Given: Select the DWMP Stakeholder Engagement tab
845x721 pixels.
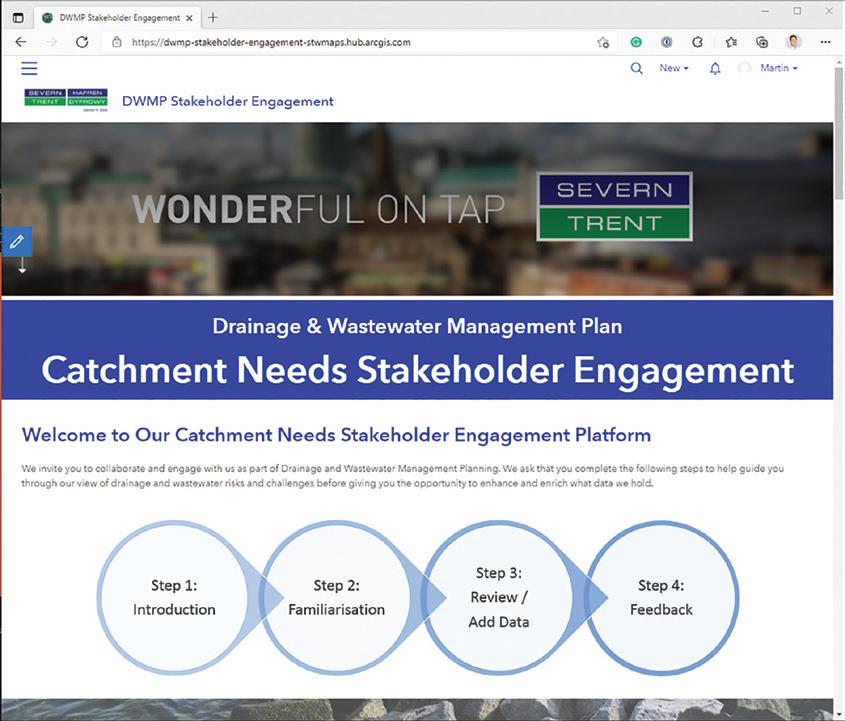Looking at the screenshot, I should pos(119,18).
